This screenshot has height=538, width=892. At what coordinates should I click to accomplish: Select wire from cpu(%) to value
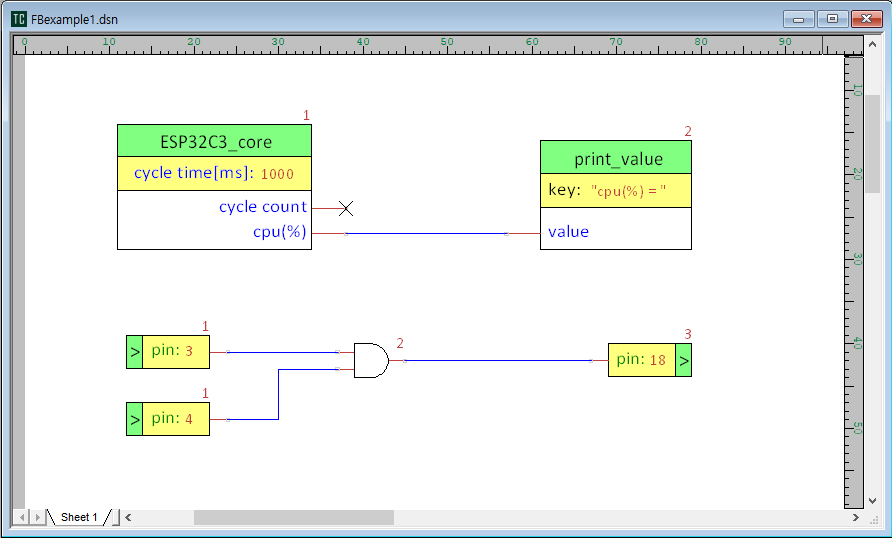click(426, 233)
